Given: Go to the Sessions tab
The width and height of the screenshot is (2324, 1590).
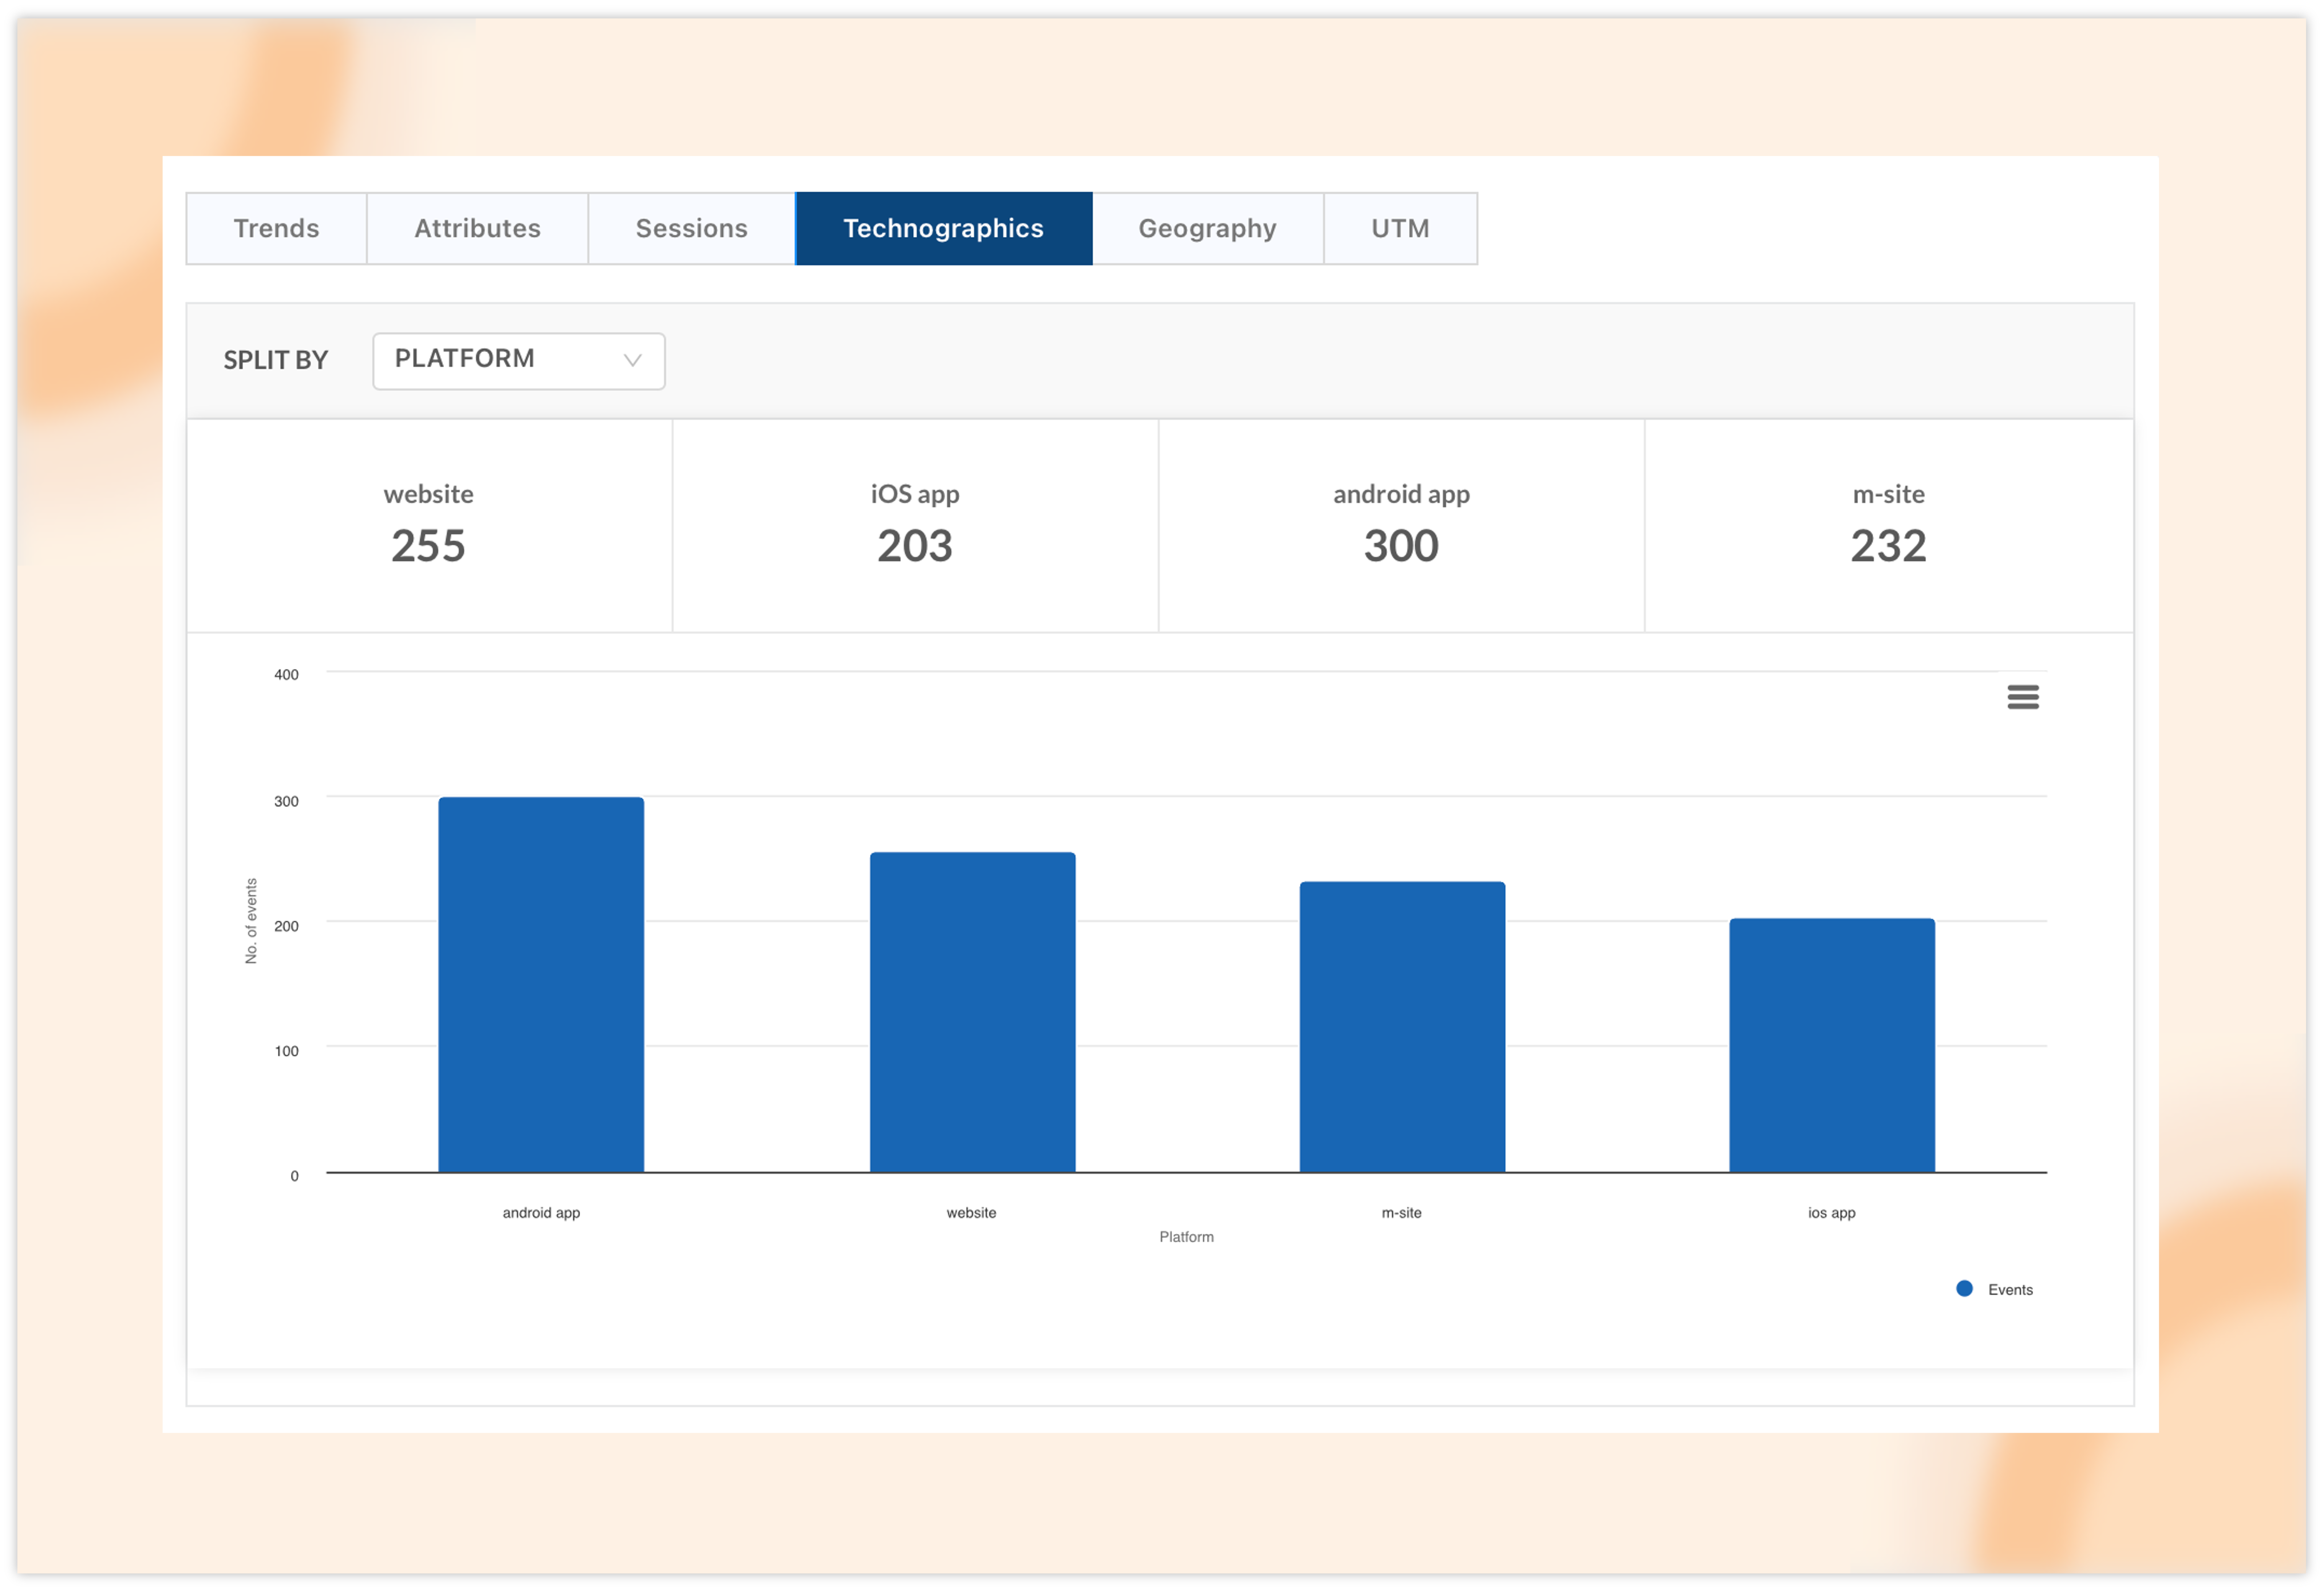Looking at the screenshot, I should 691,228.
